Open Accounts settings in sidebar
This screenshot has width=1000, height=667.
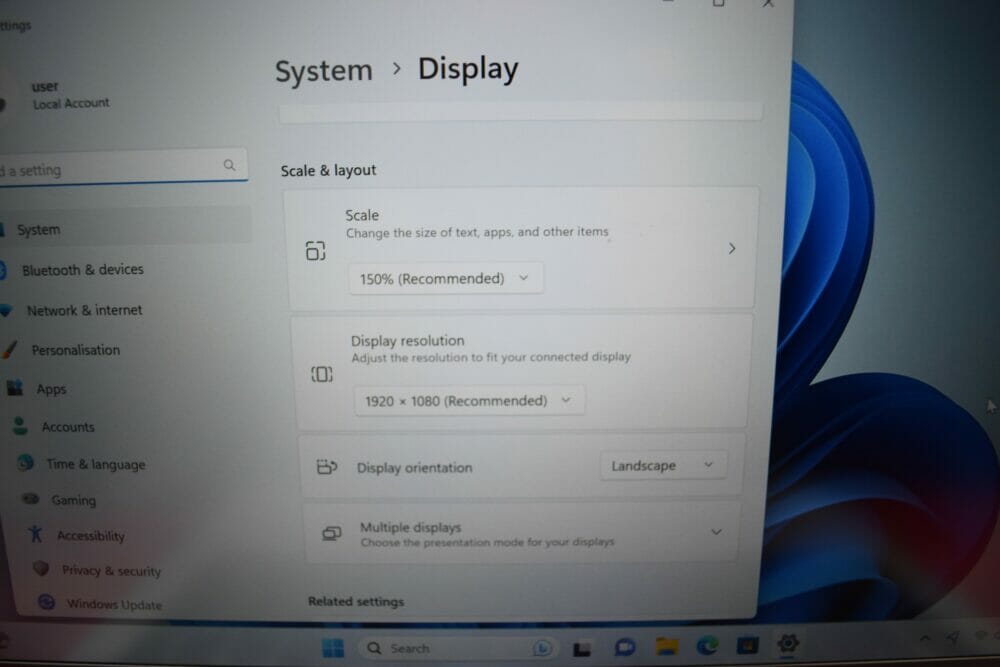[68, 427]
